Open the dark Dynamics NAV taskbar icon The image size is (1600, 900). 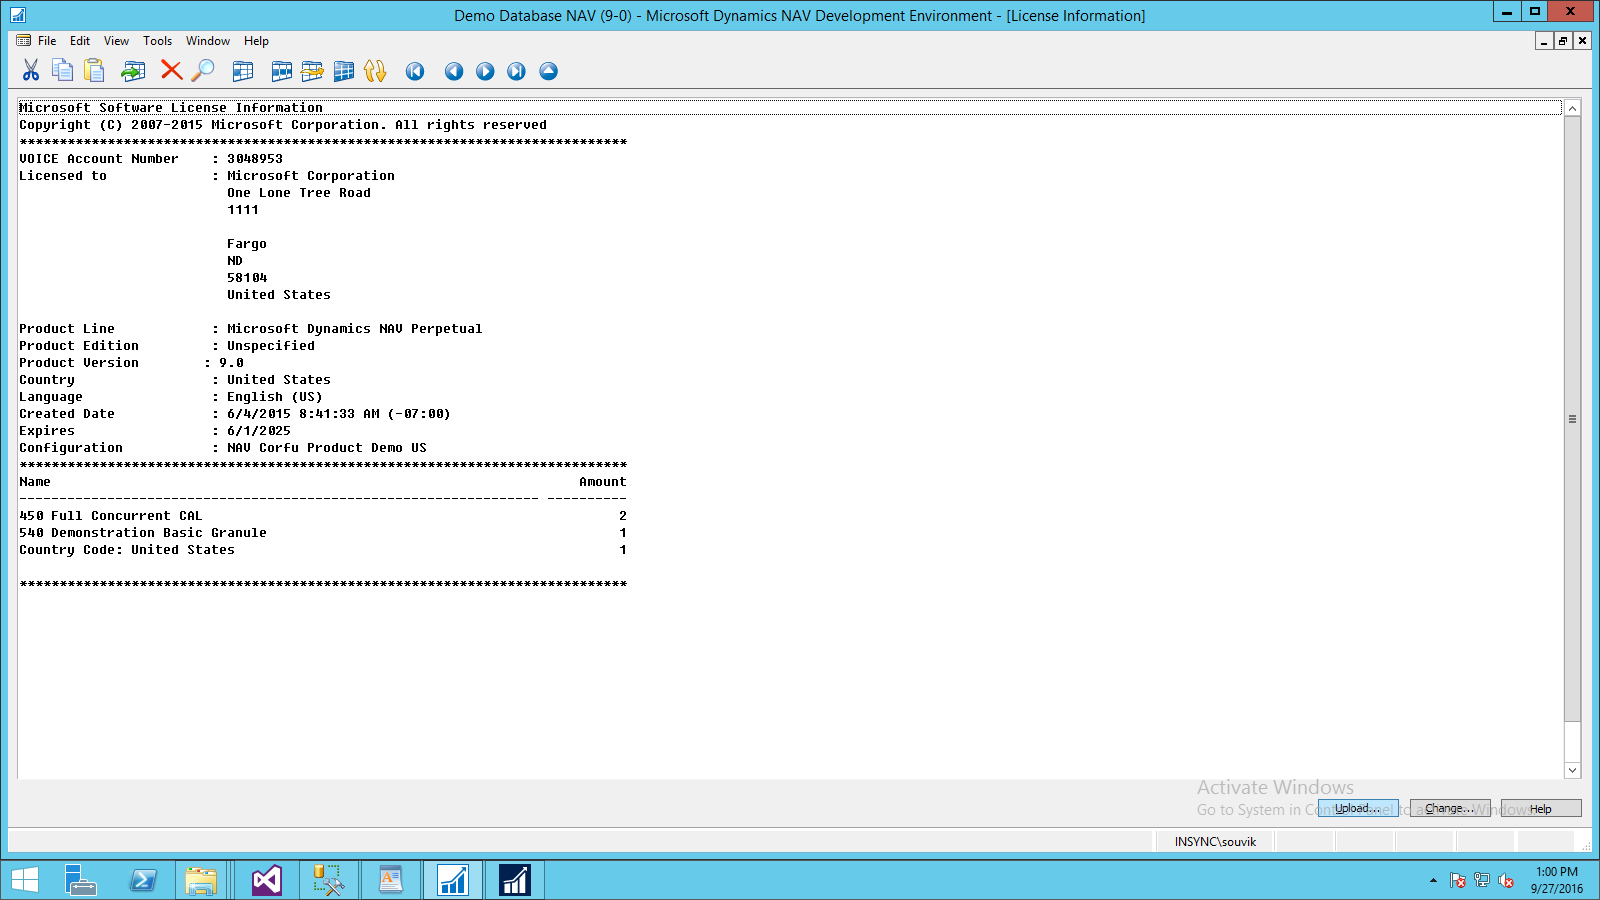pos(515,880)
